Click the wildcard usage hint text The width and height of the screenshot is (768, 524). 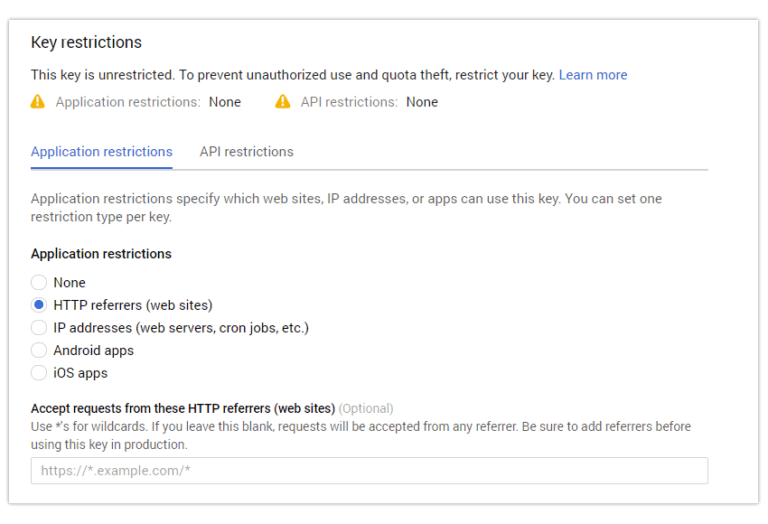pos(360,435)
